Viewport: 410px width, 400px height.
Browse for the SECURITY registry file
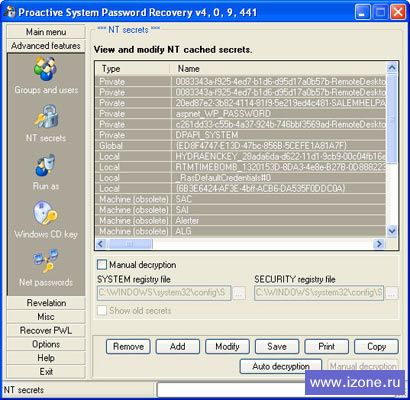coord(392,293)
